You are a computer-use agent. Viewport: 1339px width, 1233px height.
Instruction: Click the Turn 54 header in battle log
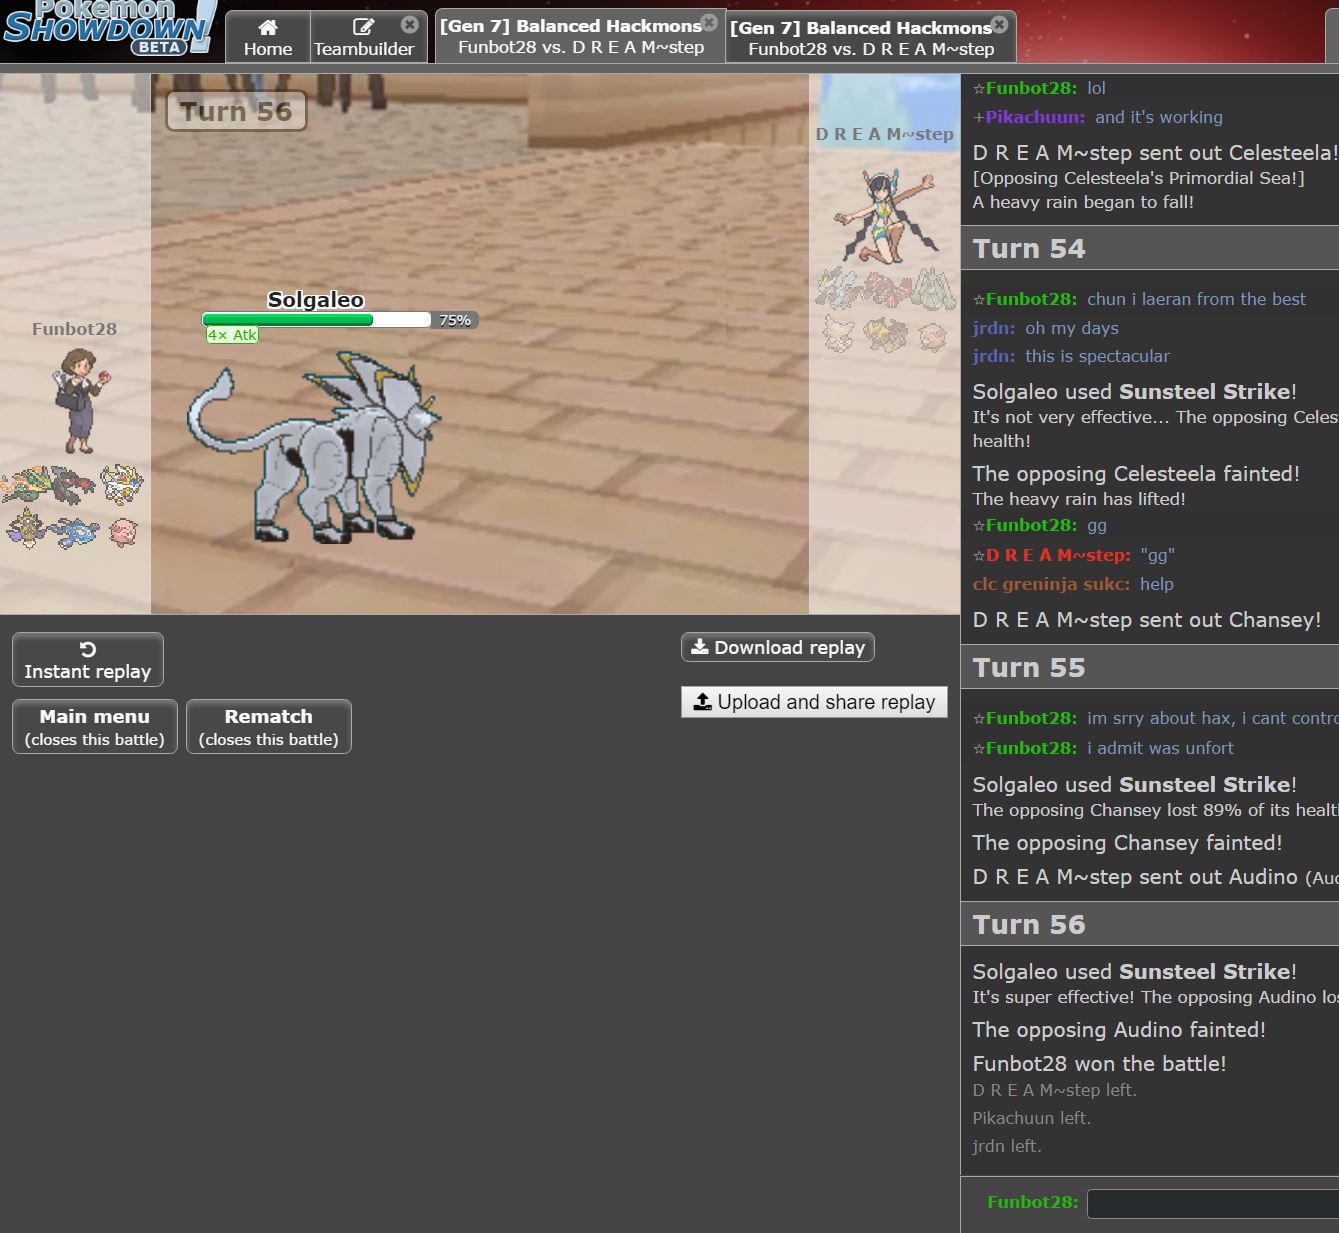[1150, 248]
